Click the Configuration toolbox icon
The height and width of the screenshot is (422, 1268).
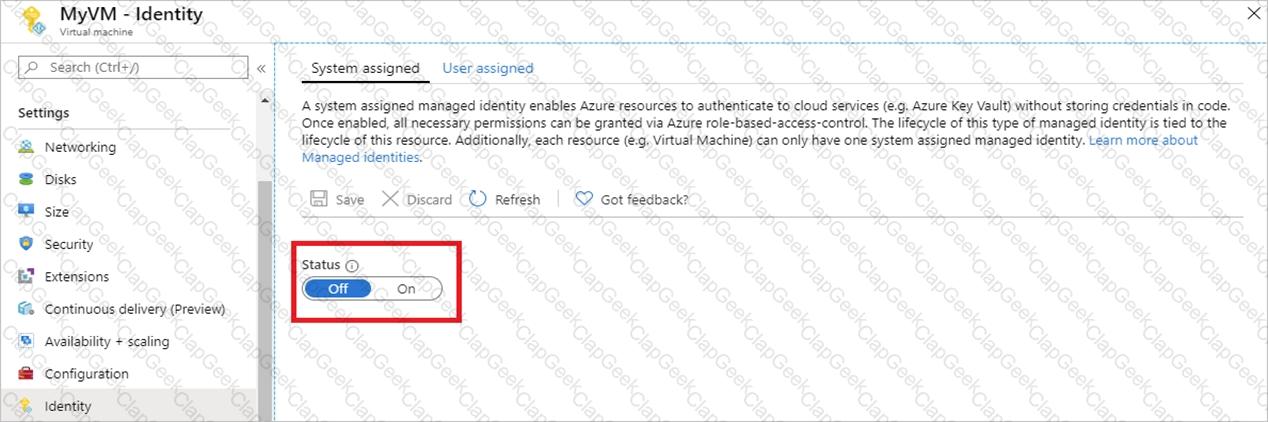point(26,374)
